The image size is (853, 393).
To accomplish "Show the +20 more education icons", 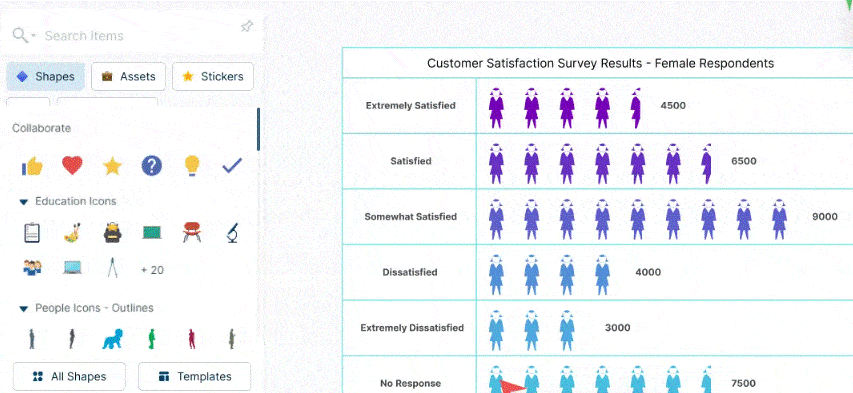I will [x=152, y=270].
